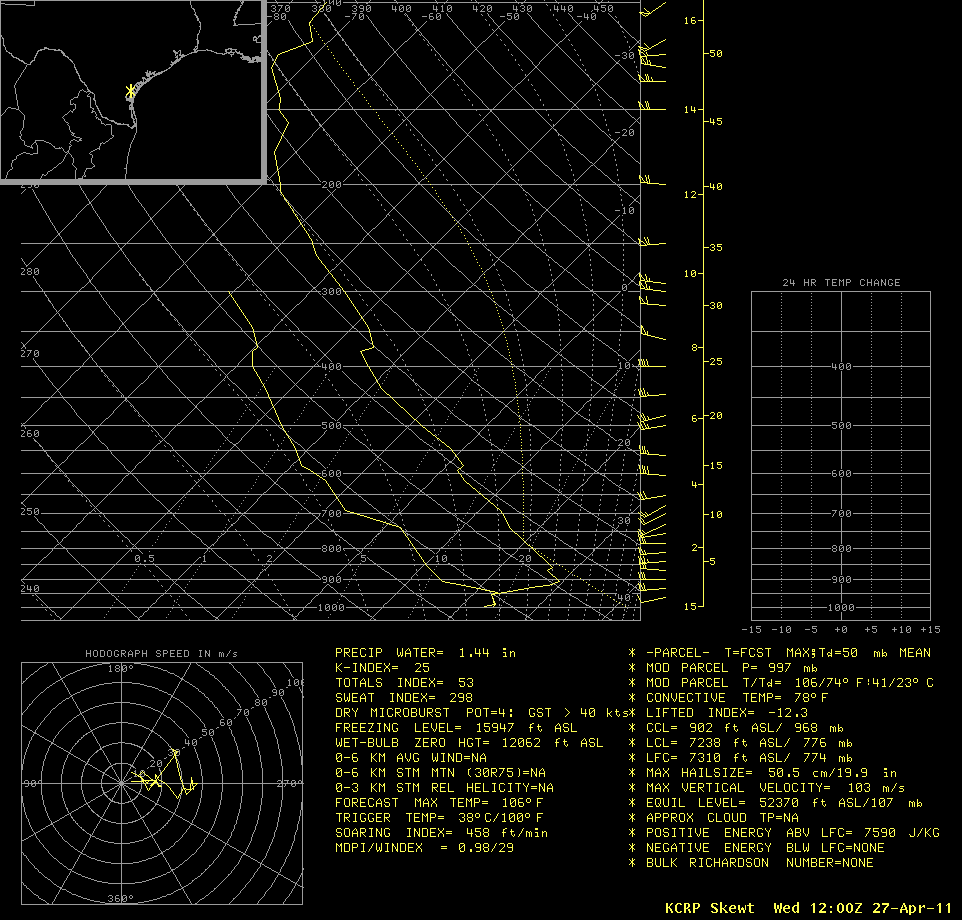Click "FREEZING LEVEL= 15947 ft ASL" line
The width and height of the screenshot is (962, 920).
coord(456,728)
